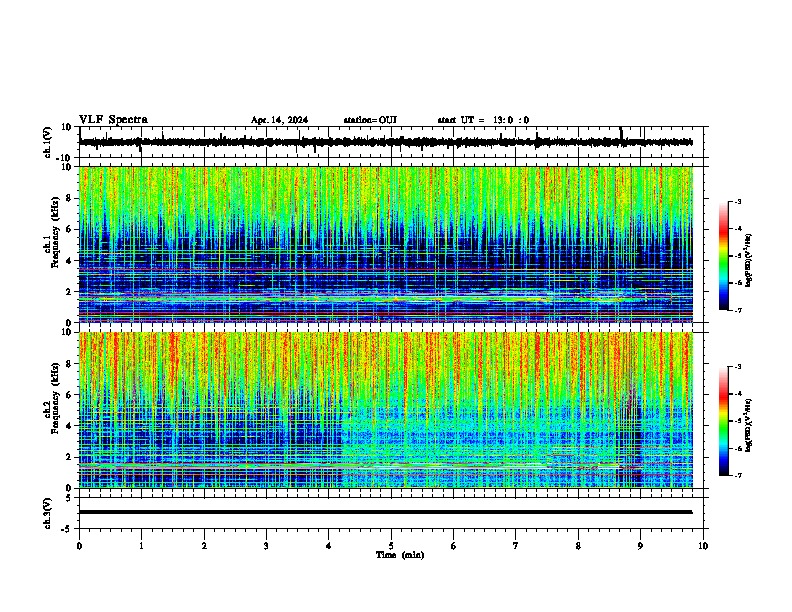Image resolution: width=792 pixels, height=612 pixels.
Task: Click the ch.2 spectrogram color scale bar
Action: 723,421
